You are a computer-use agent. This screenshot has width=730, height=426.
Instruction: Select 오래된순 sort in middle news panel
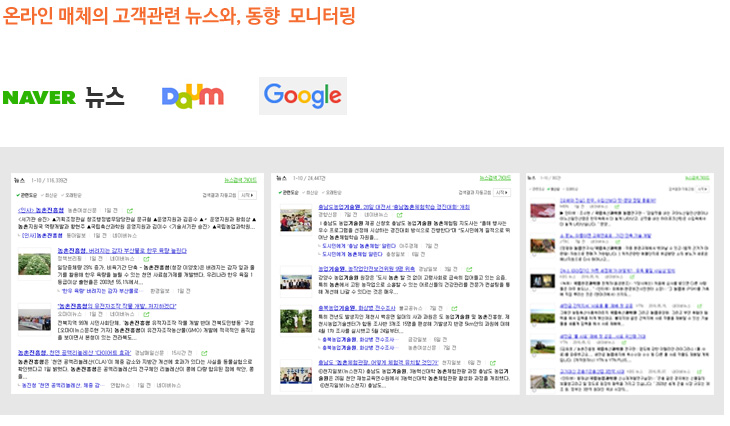click(332, 192)
